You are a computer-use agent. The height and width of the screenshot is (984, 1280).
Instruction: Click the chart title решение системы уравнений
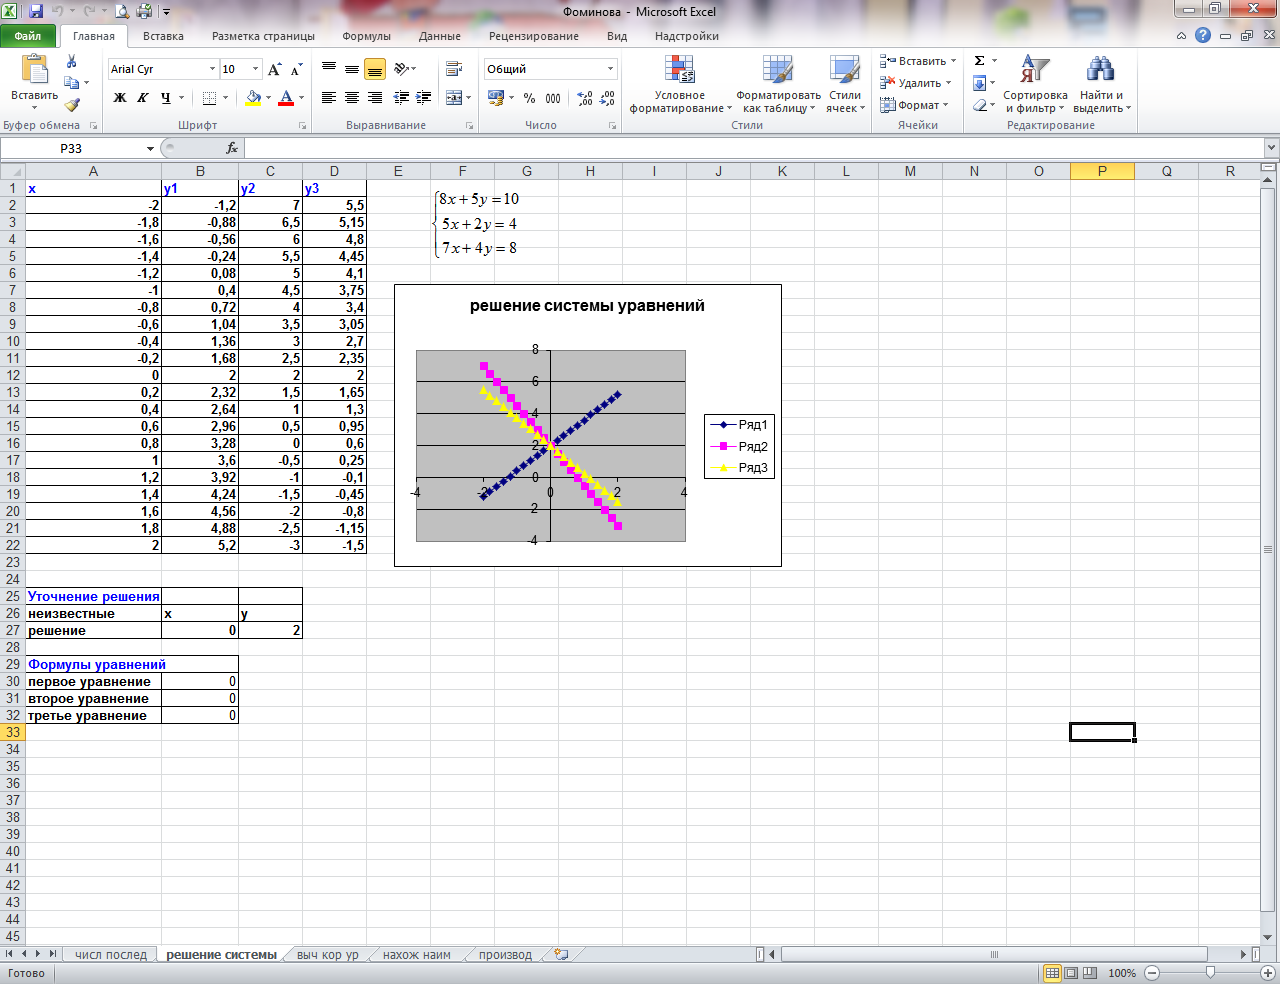tap(587, 306)
